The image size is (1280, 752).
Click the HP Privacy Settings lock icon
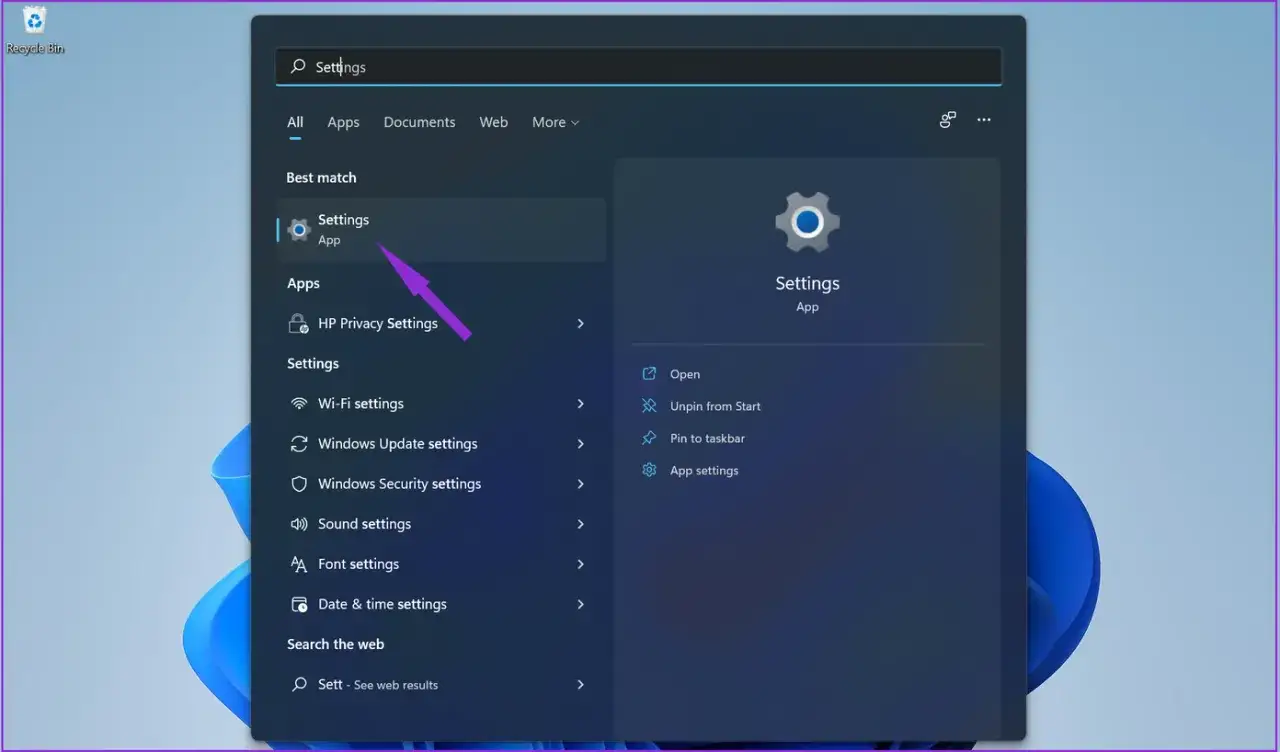[298, 323]
